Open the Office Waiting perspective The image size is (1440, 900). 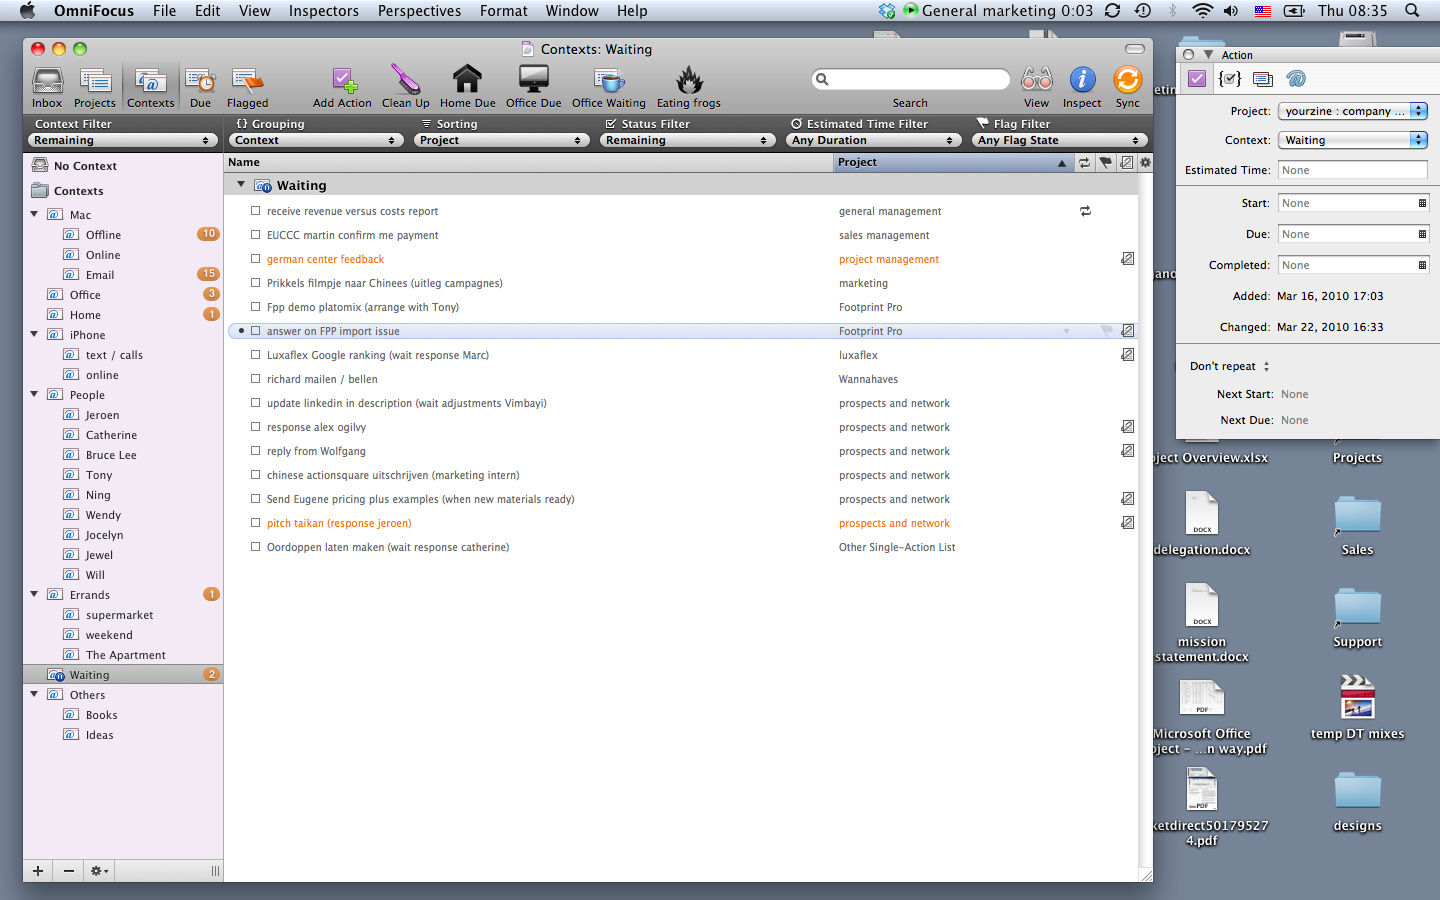tap(609, 87)
